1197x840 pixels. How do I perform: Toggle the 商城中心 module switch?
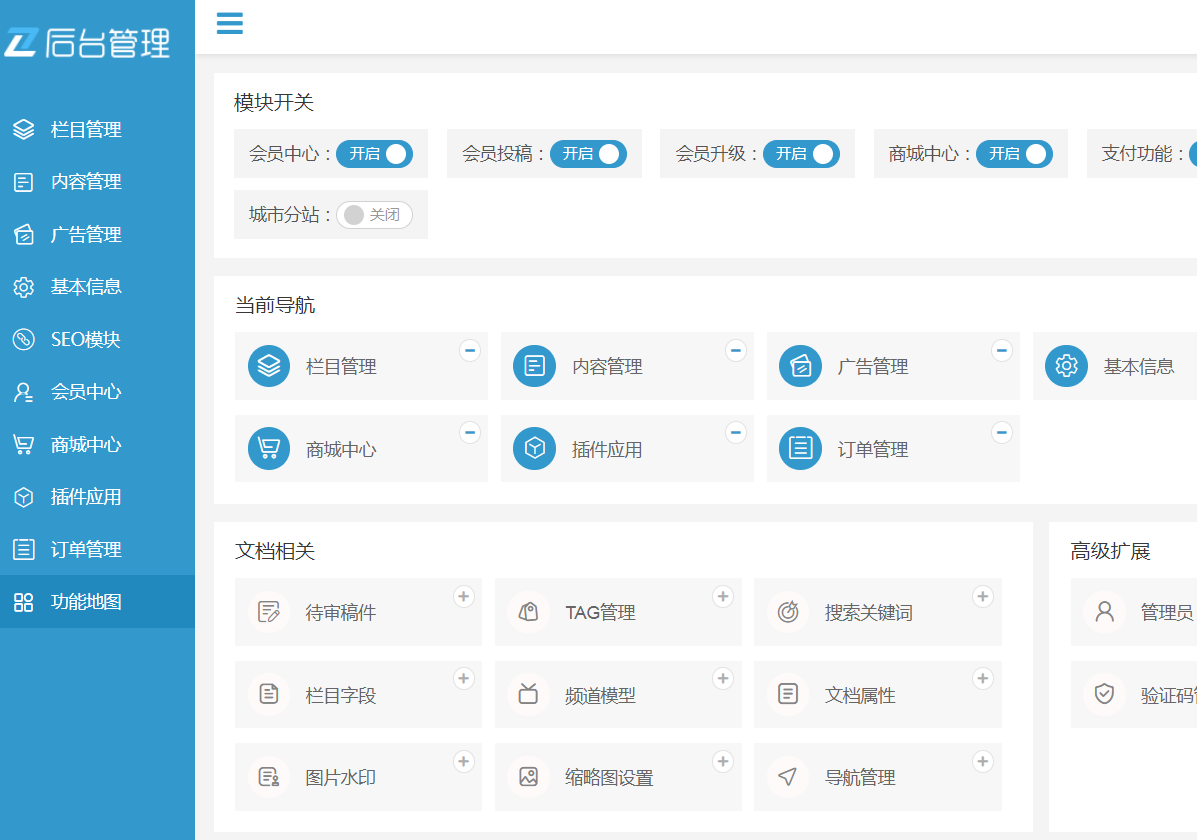point(1015,153)
